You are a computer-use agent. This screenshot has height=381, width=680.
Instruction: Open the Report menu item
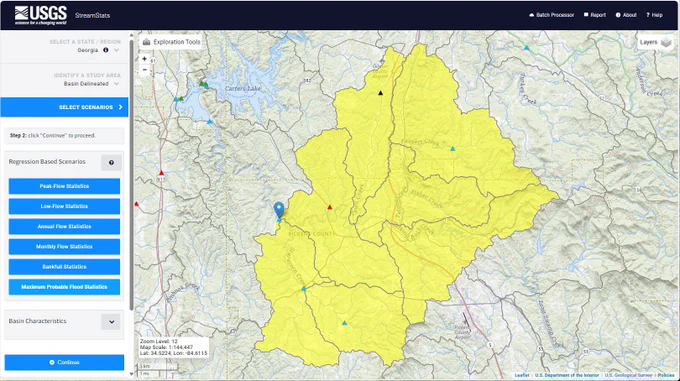(595, 15)
